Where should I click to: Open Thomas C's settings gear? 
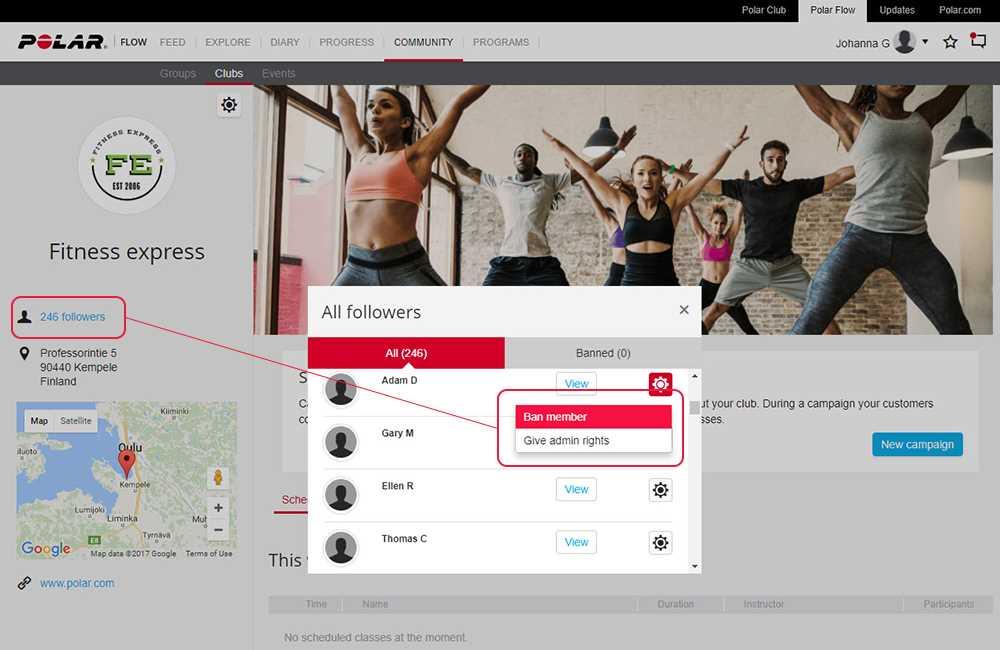[x=660, y=543]
